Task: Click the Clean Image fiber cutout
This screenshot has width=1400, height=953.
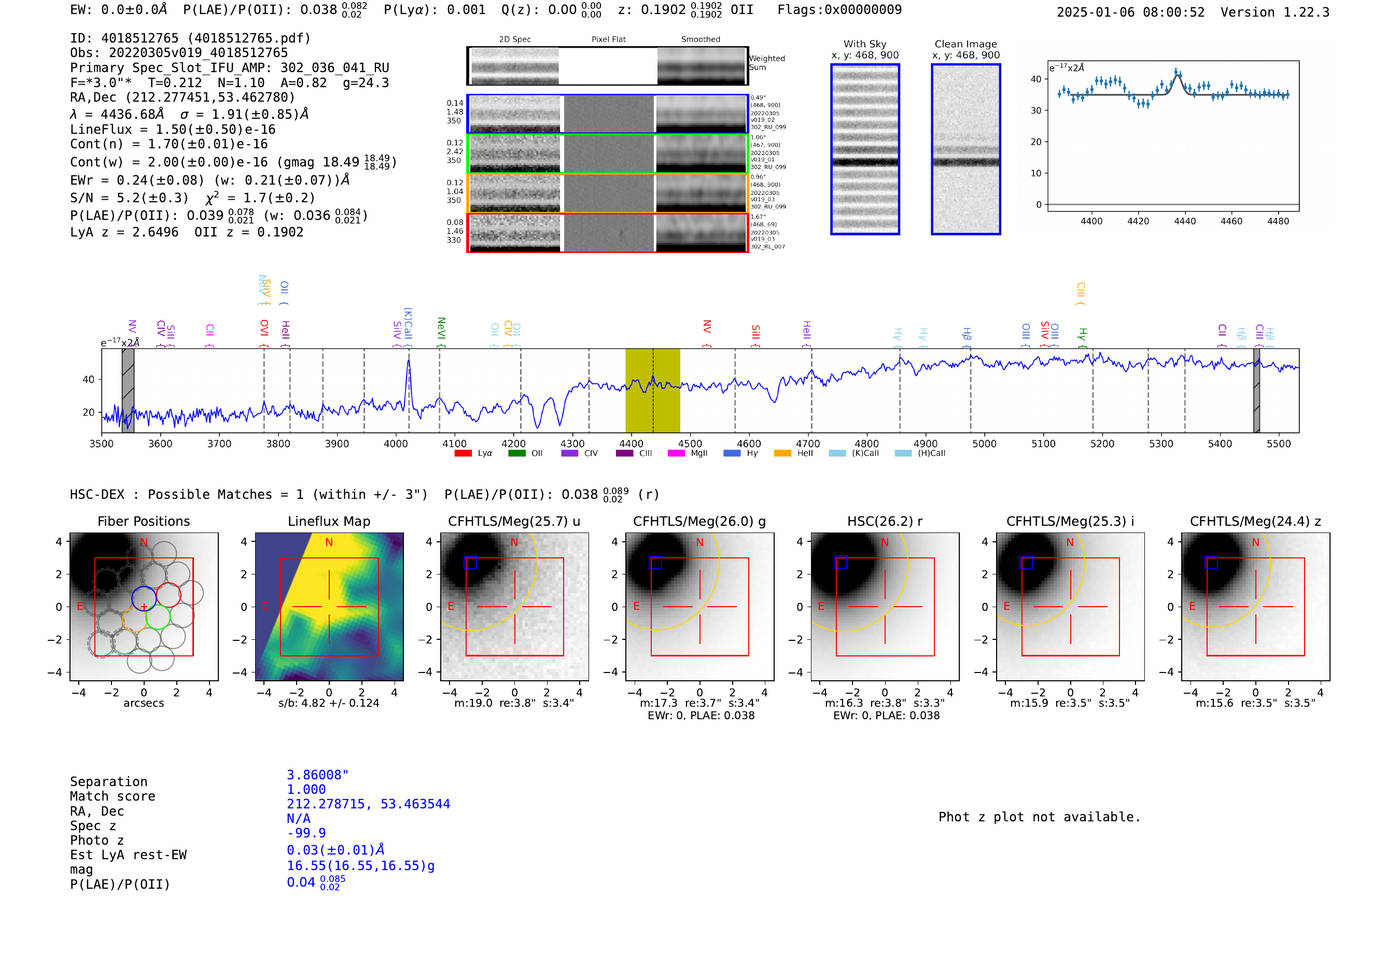Action: pyautogui.click(x=966, y=149)
